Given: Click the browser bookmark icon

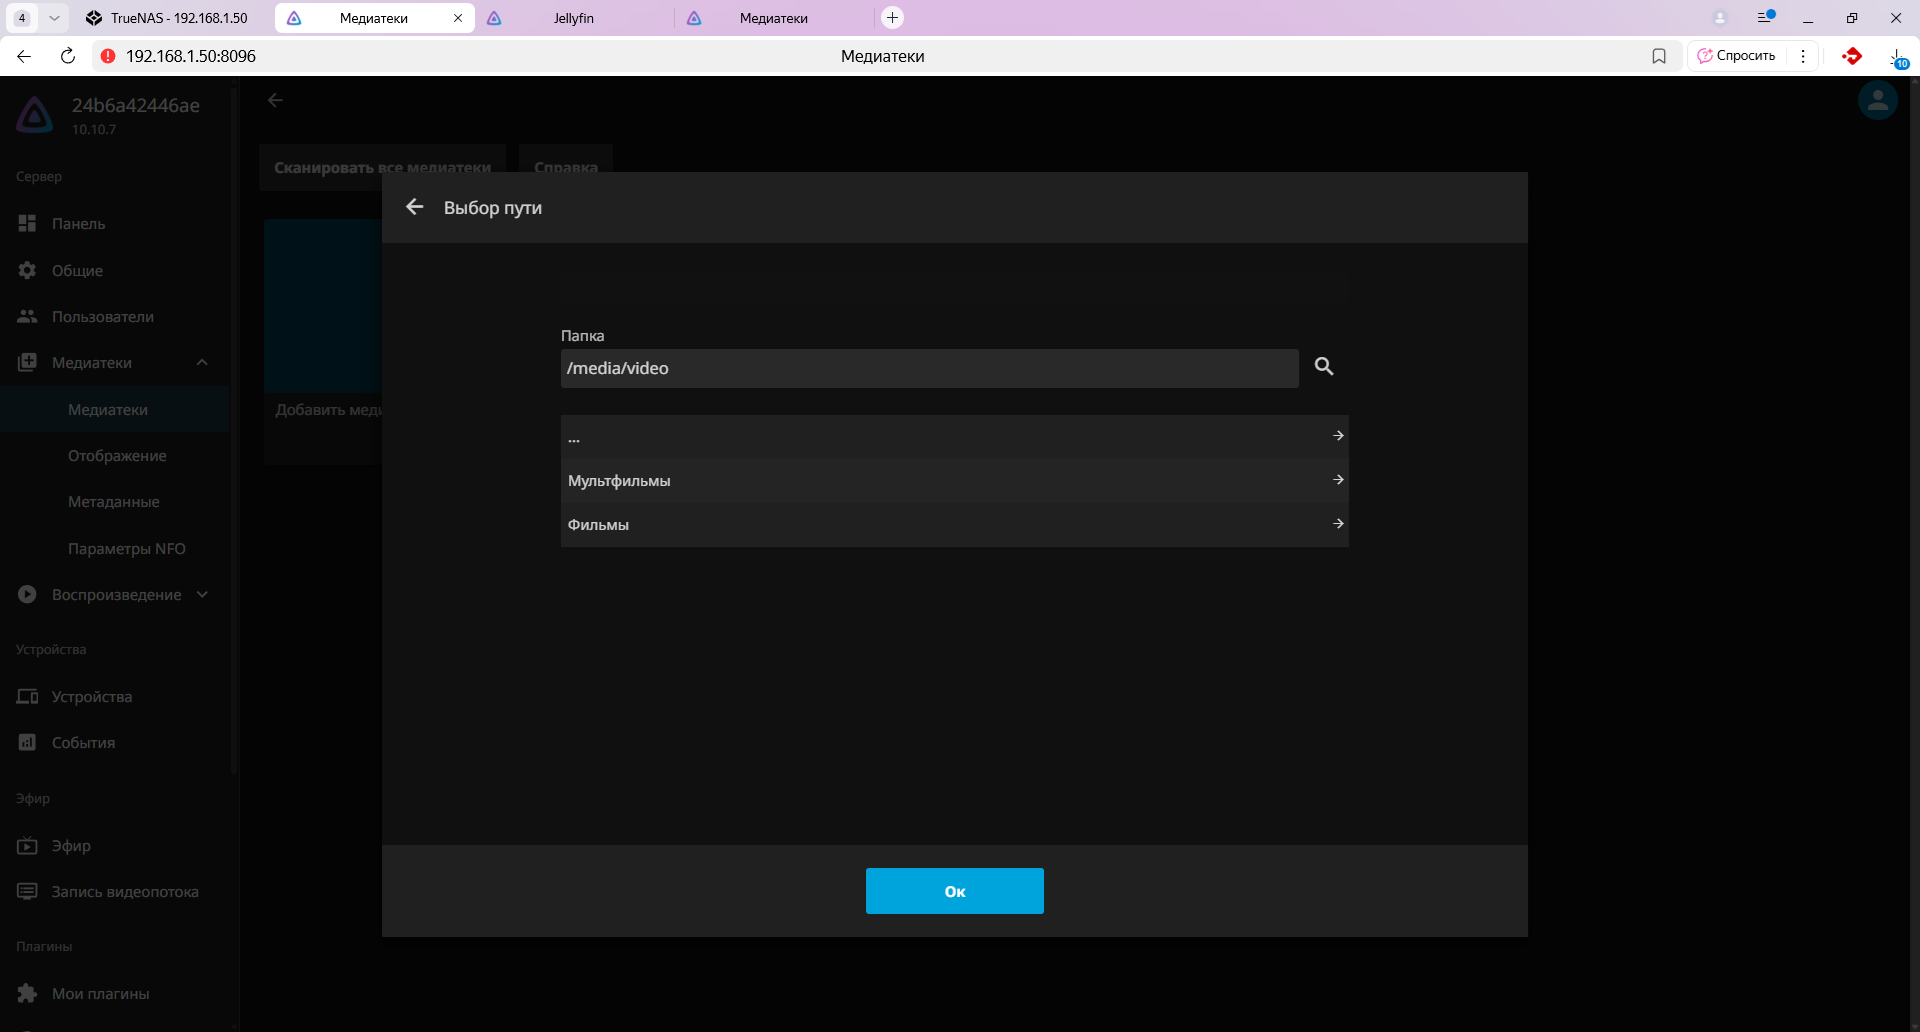Looking at the screenshot, I should click(1659, 56).
